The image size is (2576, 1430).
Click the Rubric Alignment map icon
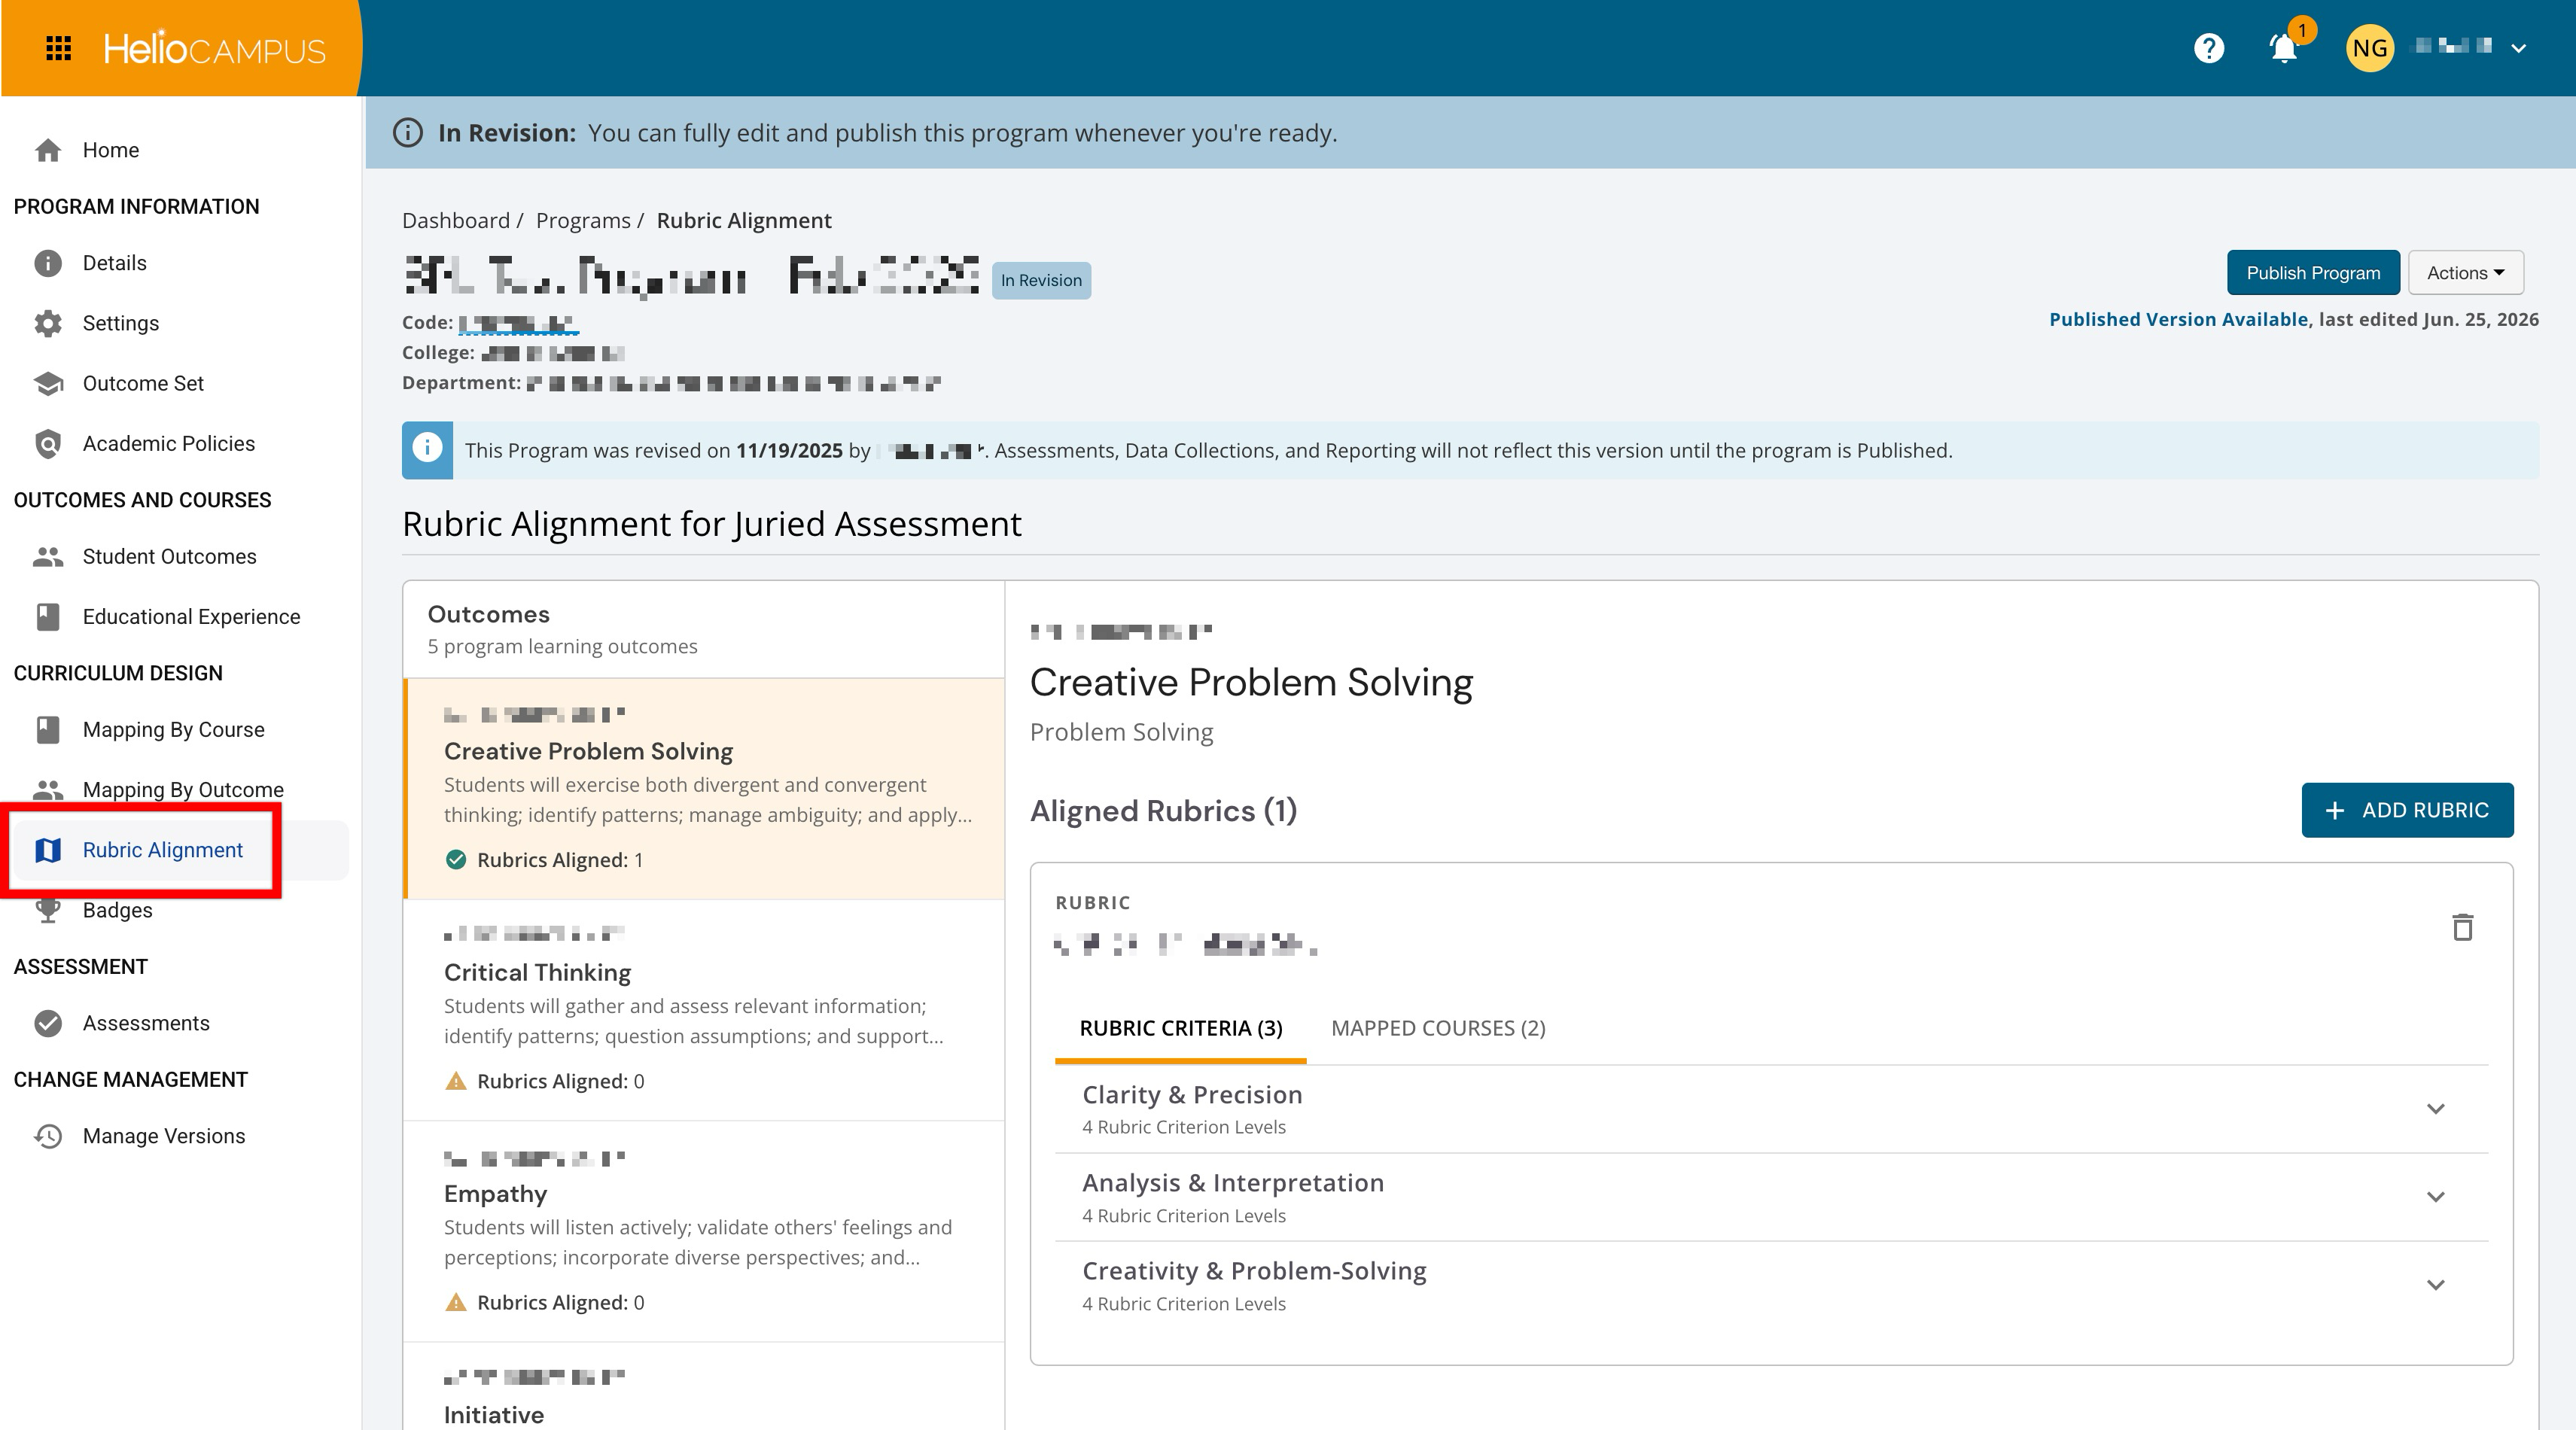click(x=48, y=850)
